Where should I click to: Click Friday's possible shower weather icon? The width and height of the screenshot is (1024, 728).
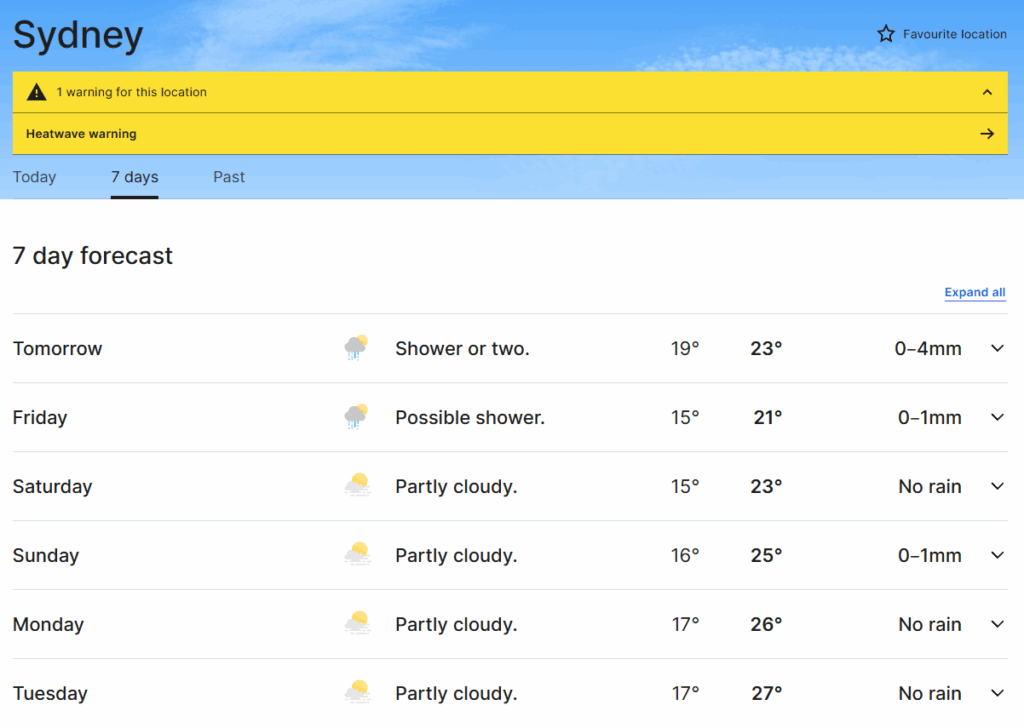pyautogui.click(x=356, y=417)
